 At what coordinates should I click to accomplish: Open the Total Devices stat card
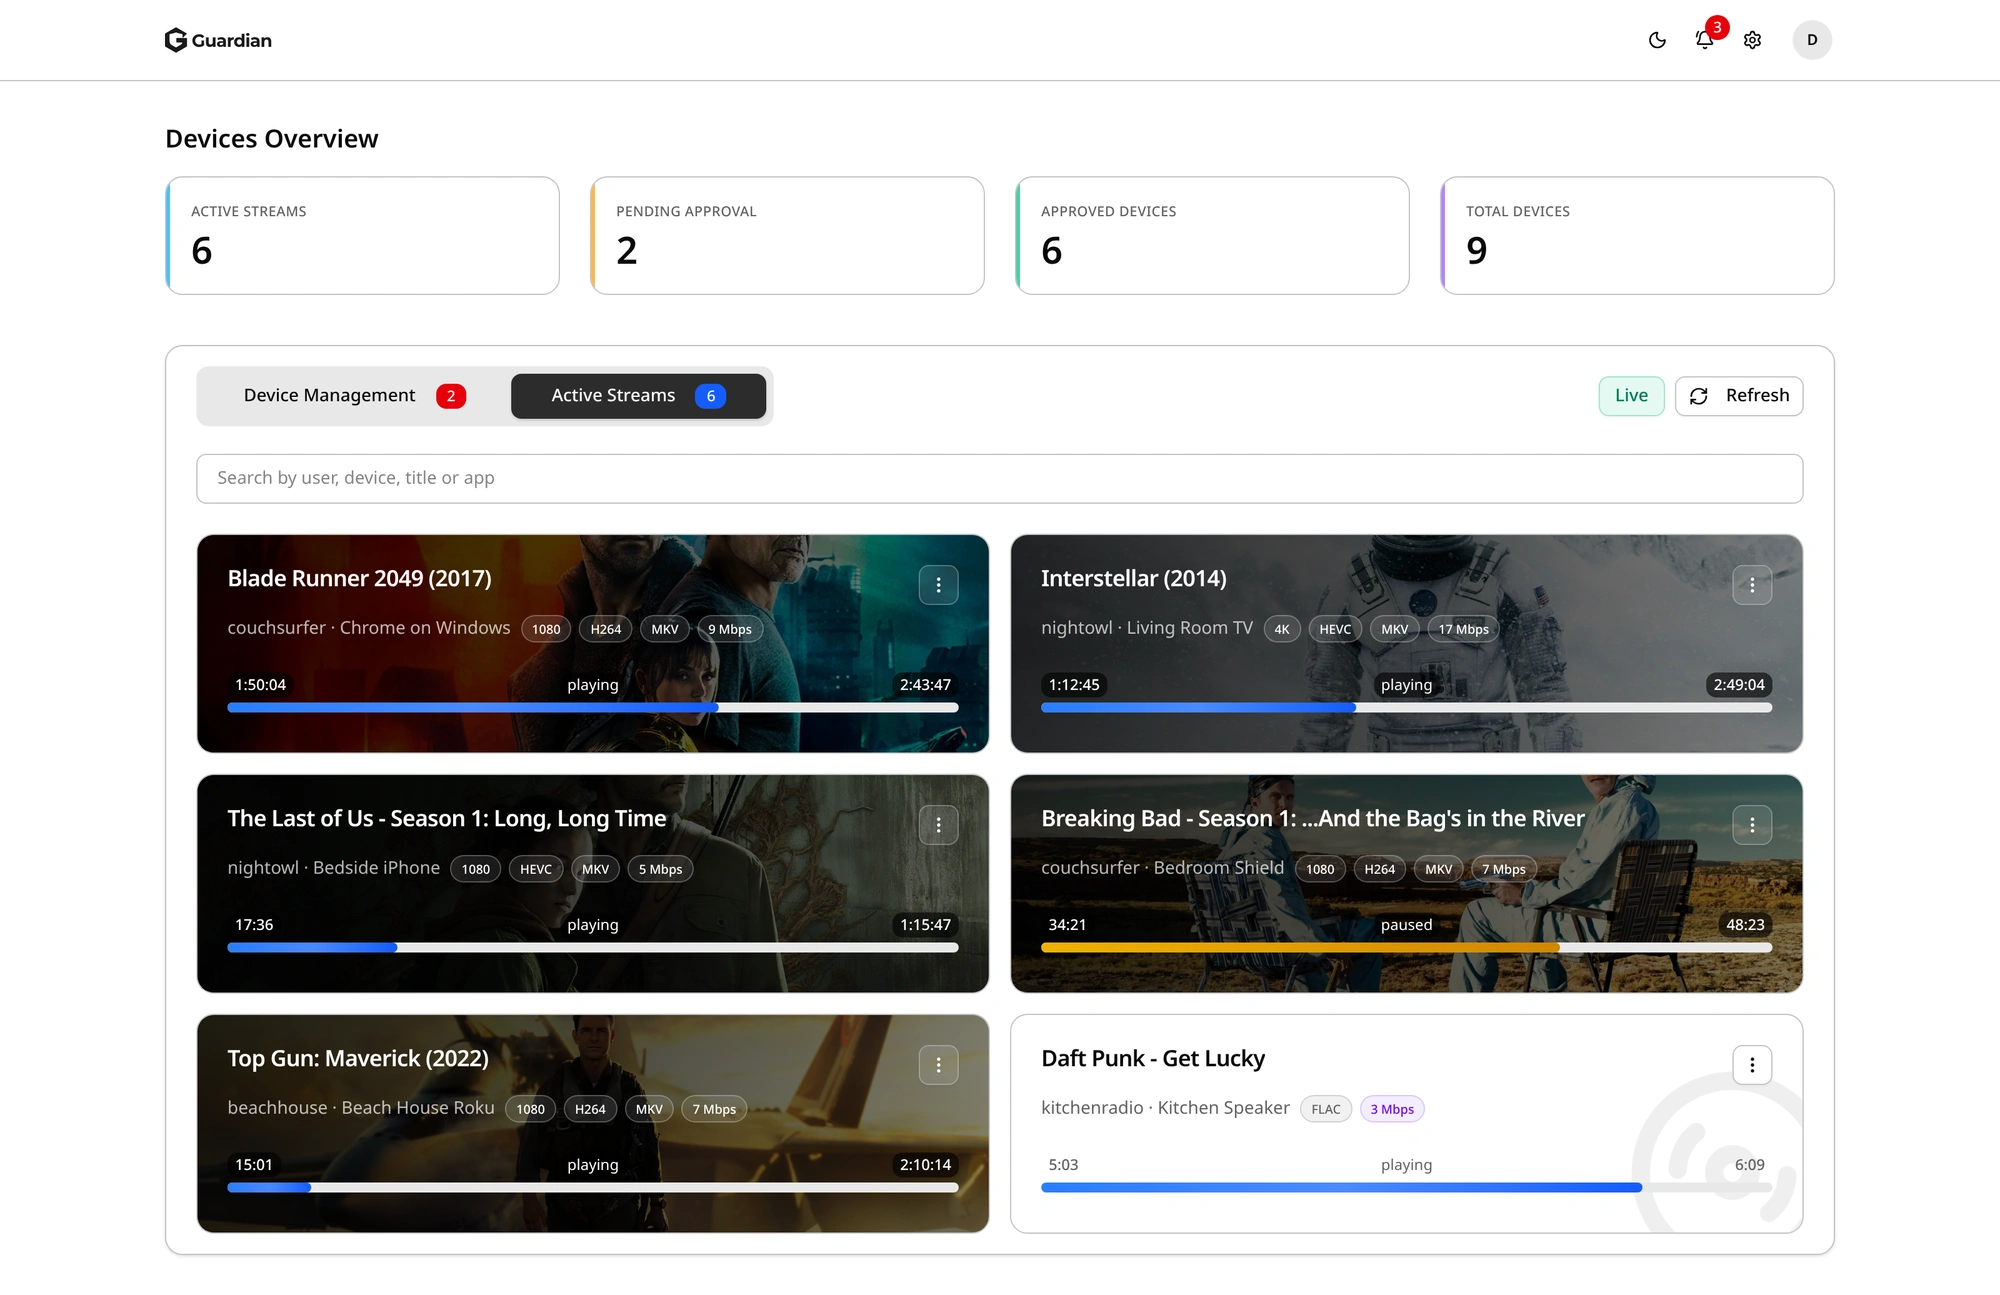(x=1637, y=236)
